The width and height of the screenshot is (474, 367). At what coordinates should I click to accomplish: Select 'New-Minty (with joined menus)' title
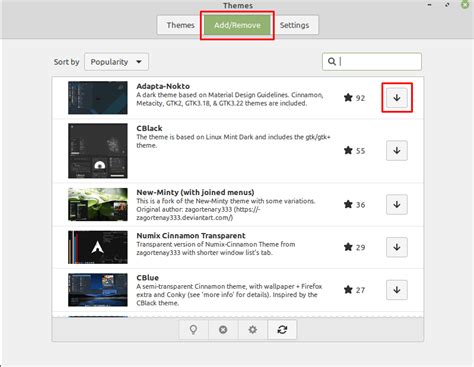click(x=195, y=192)
